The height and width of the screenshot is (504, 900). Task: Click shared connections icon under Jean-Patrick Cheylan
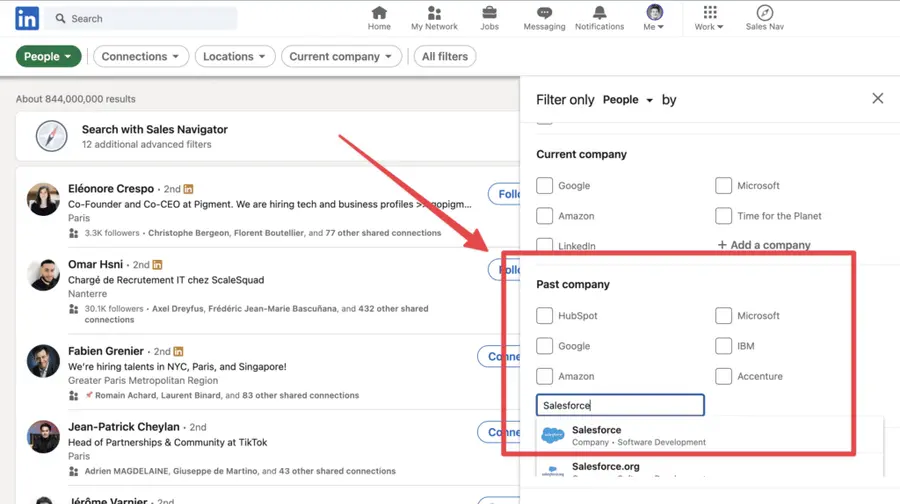tap(73, 471)
